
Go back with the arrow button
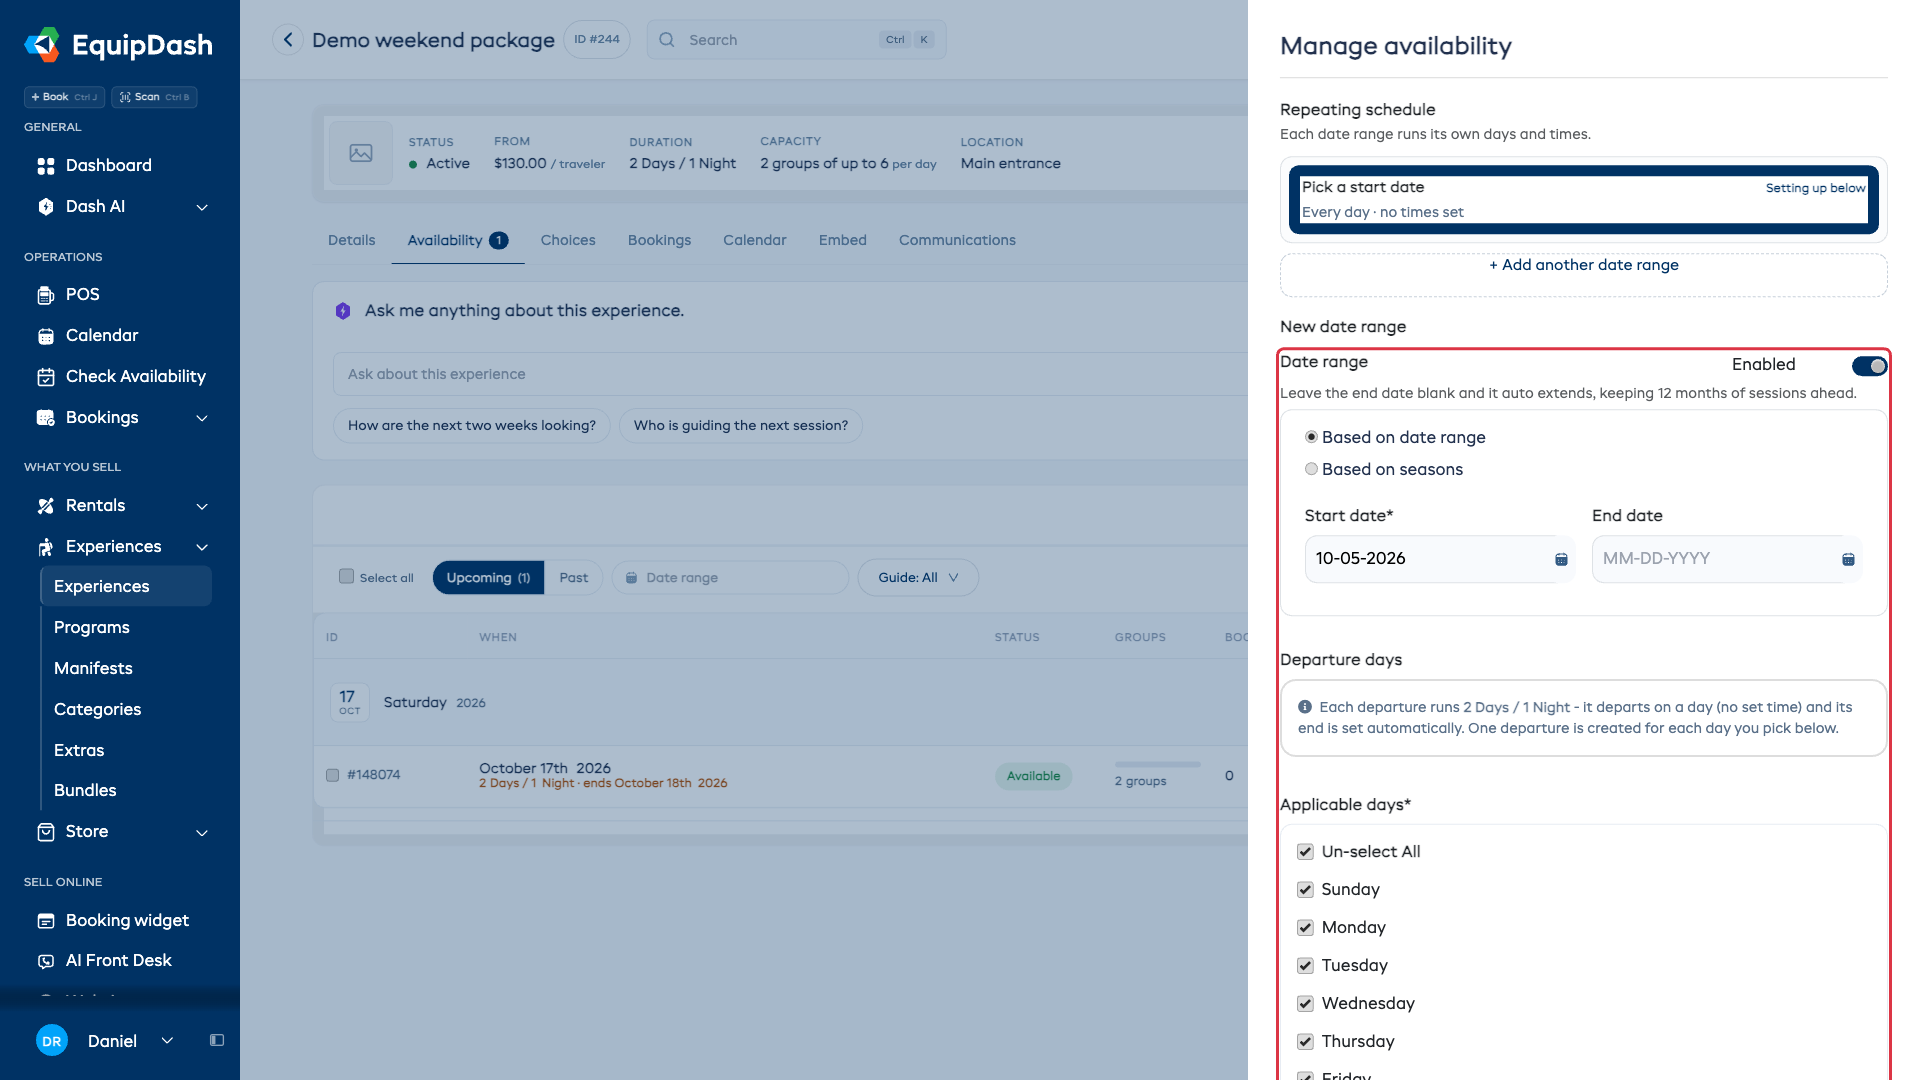tap(288, 40)
